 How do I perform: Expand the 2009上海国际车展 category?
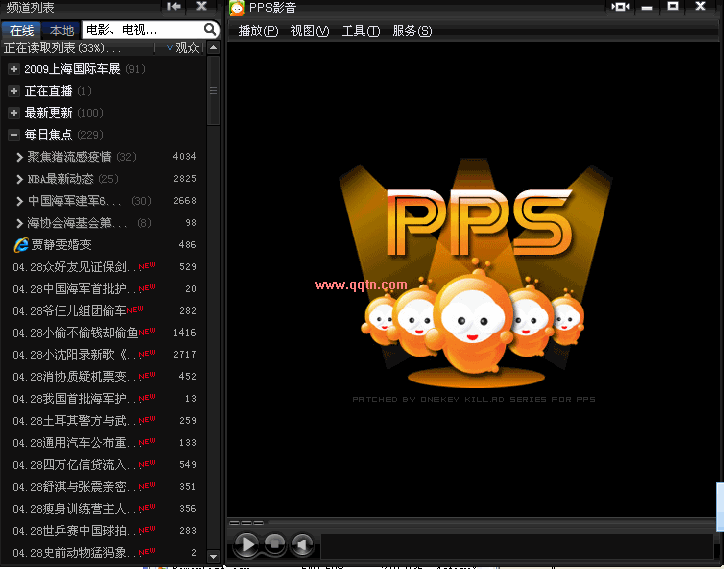14,69
